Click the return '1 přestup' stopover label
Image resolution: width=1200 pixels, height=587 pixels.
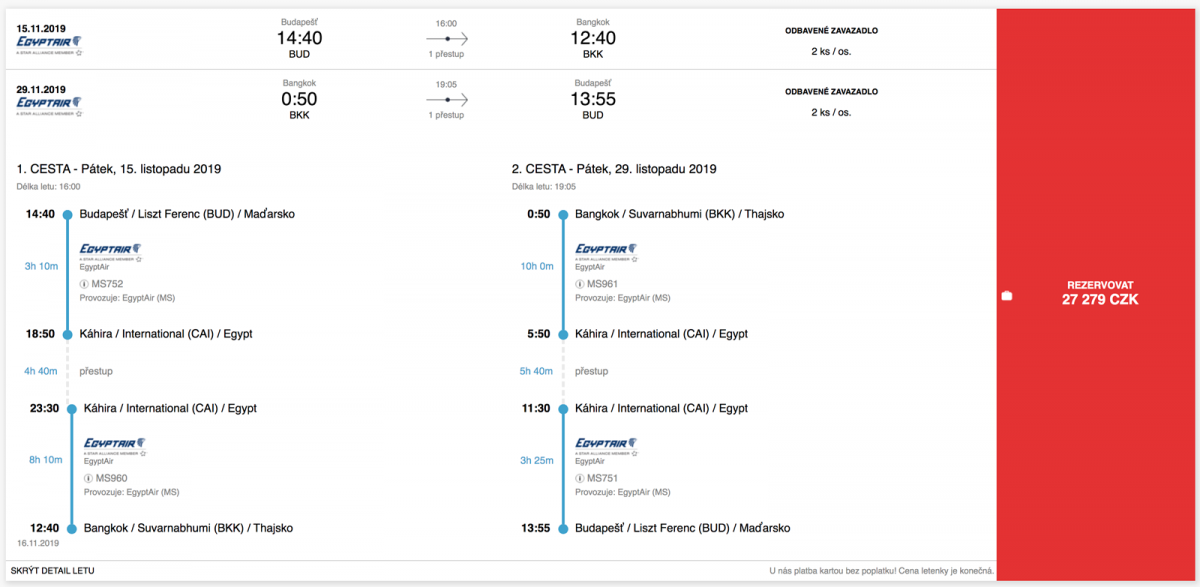pos(446,115)
